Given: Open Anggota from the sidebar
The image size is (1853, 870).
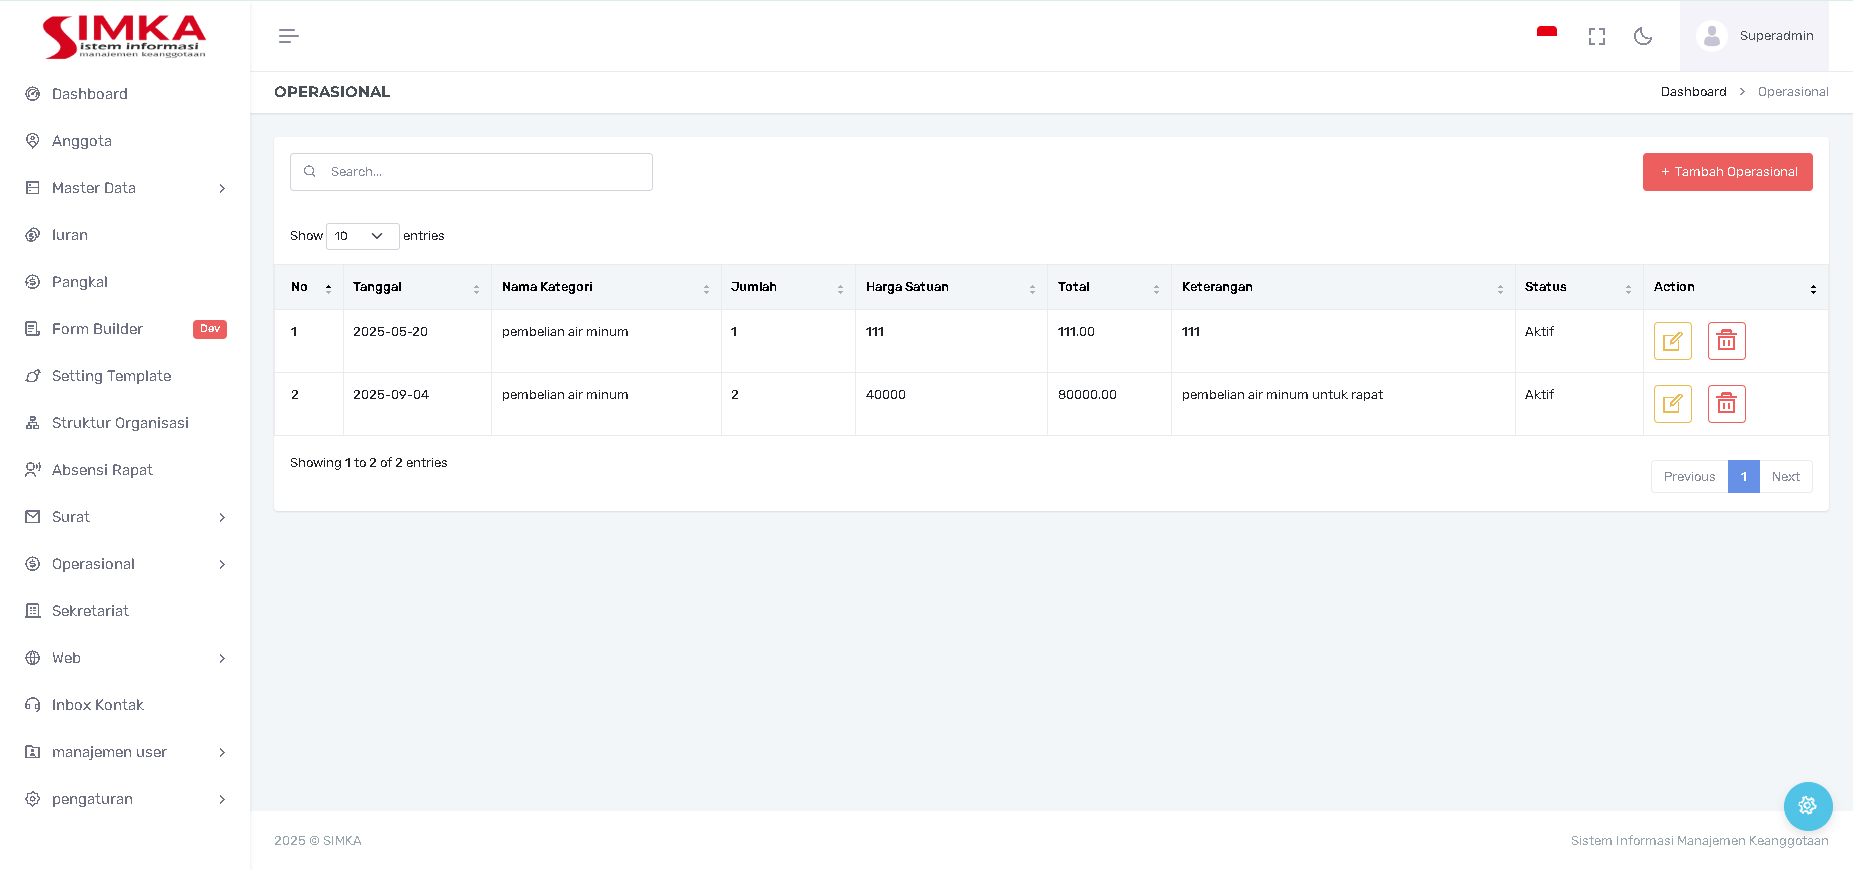Looking at the screenshot, I should pyautogui.click(x=82, y=141).
